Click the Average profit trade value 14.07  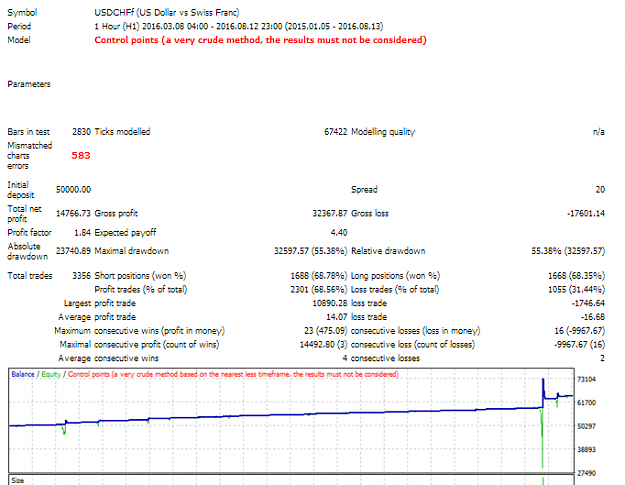tap(337, 317)
